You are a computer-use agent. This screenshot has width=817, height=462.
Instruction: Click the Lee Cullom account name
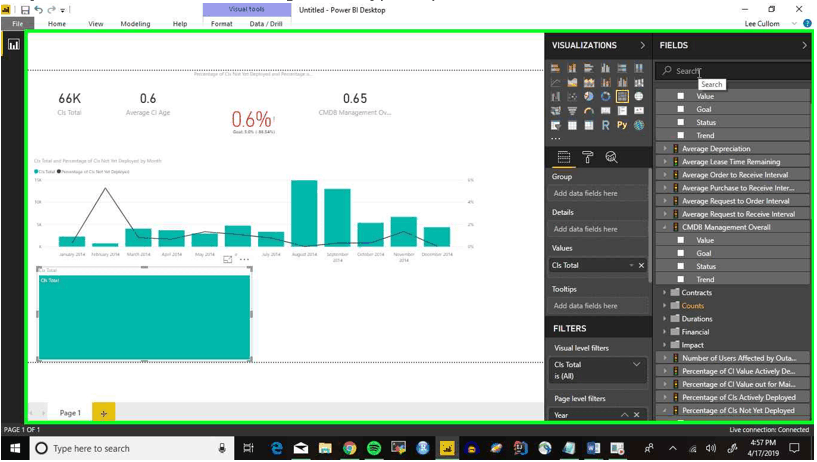tap(762, 24)
